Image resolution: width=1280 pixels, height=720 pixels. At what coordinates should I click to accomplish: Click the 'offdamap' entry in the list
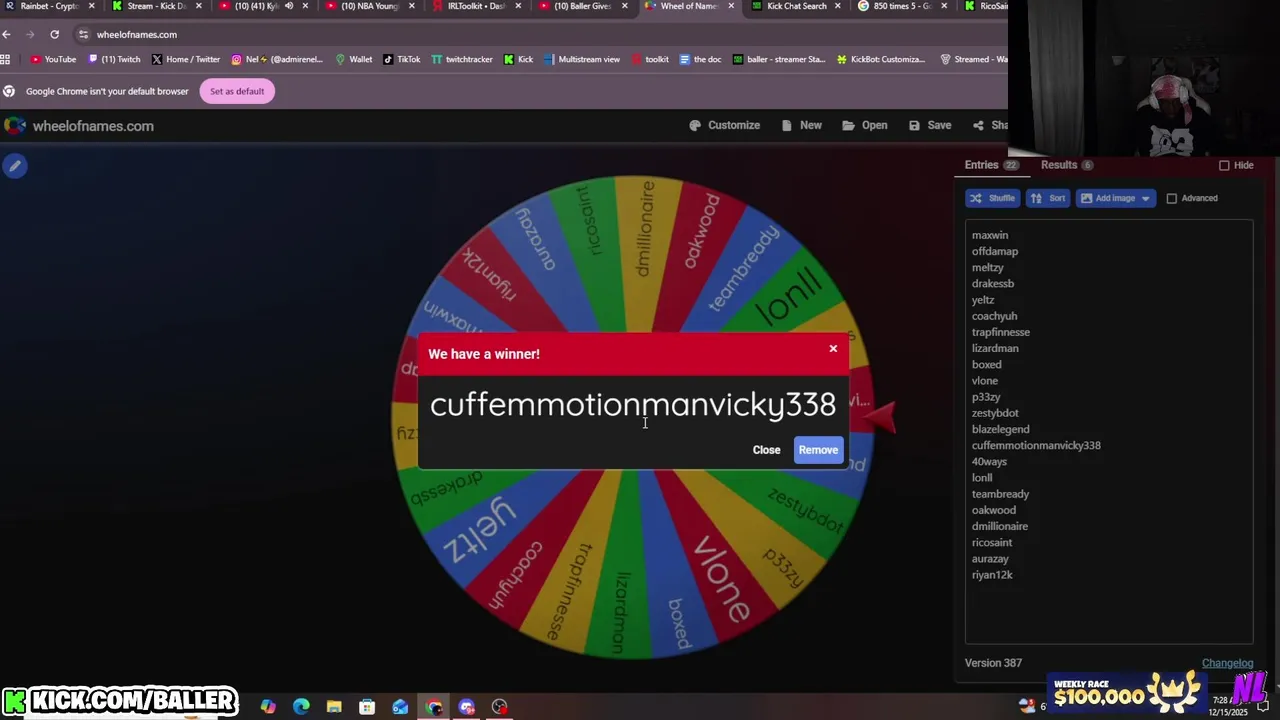click(995, 251)
